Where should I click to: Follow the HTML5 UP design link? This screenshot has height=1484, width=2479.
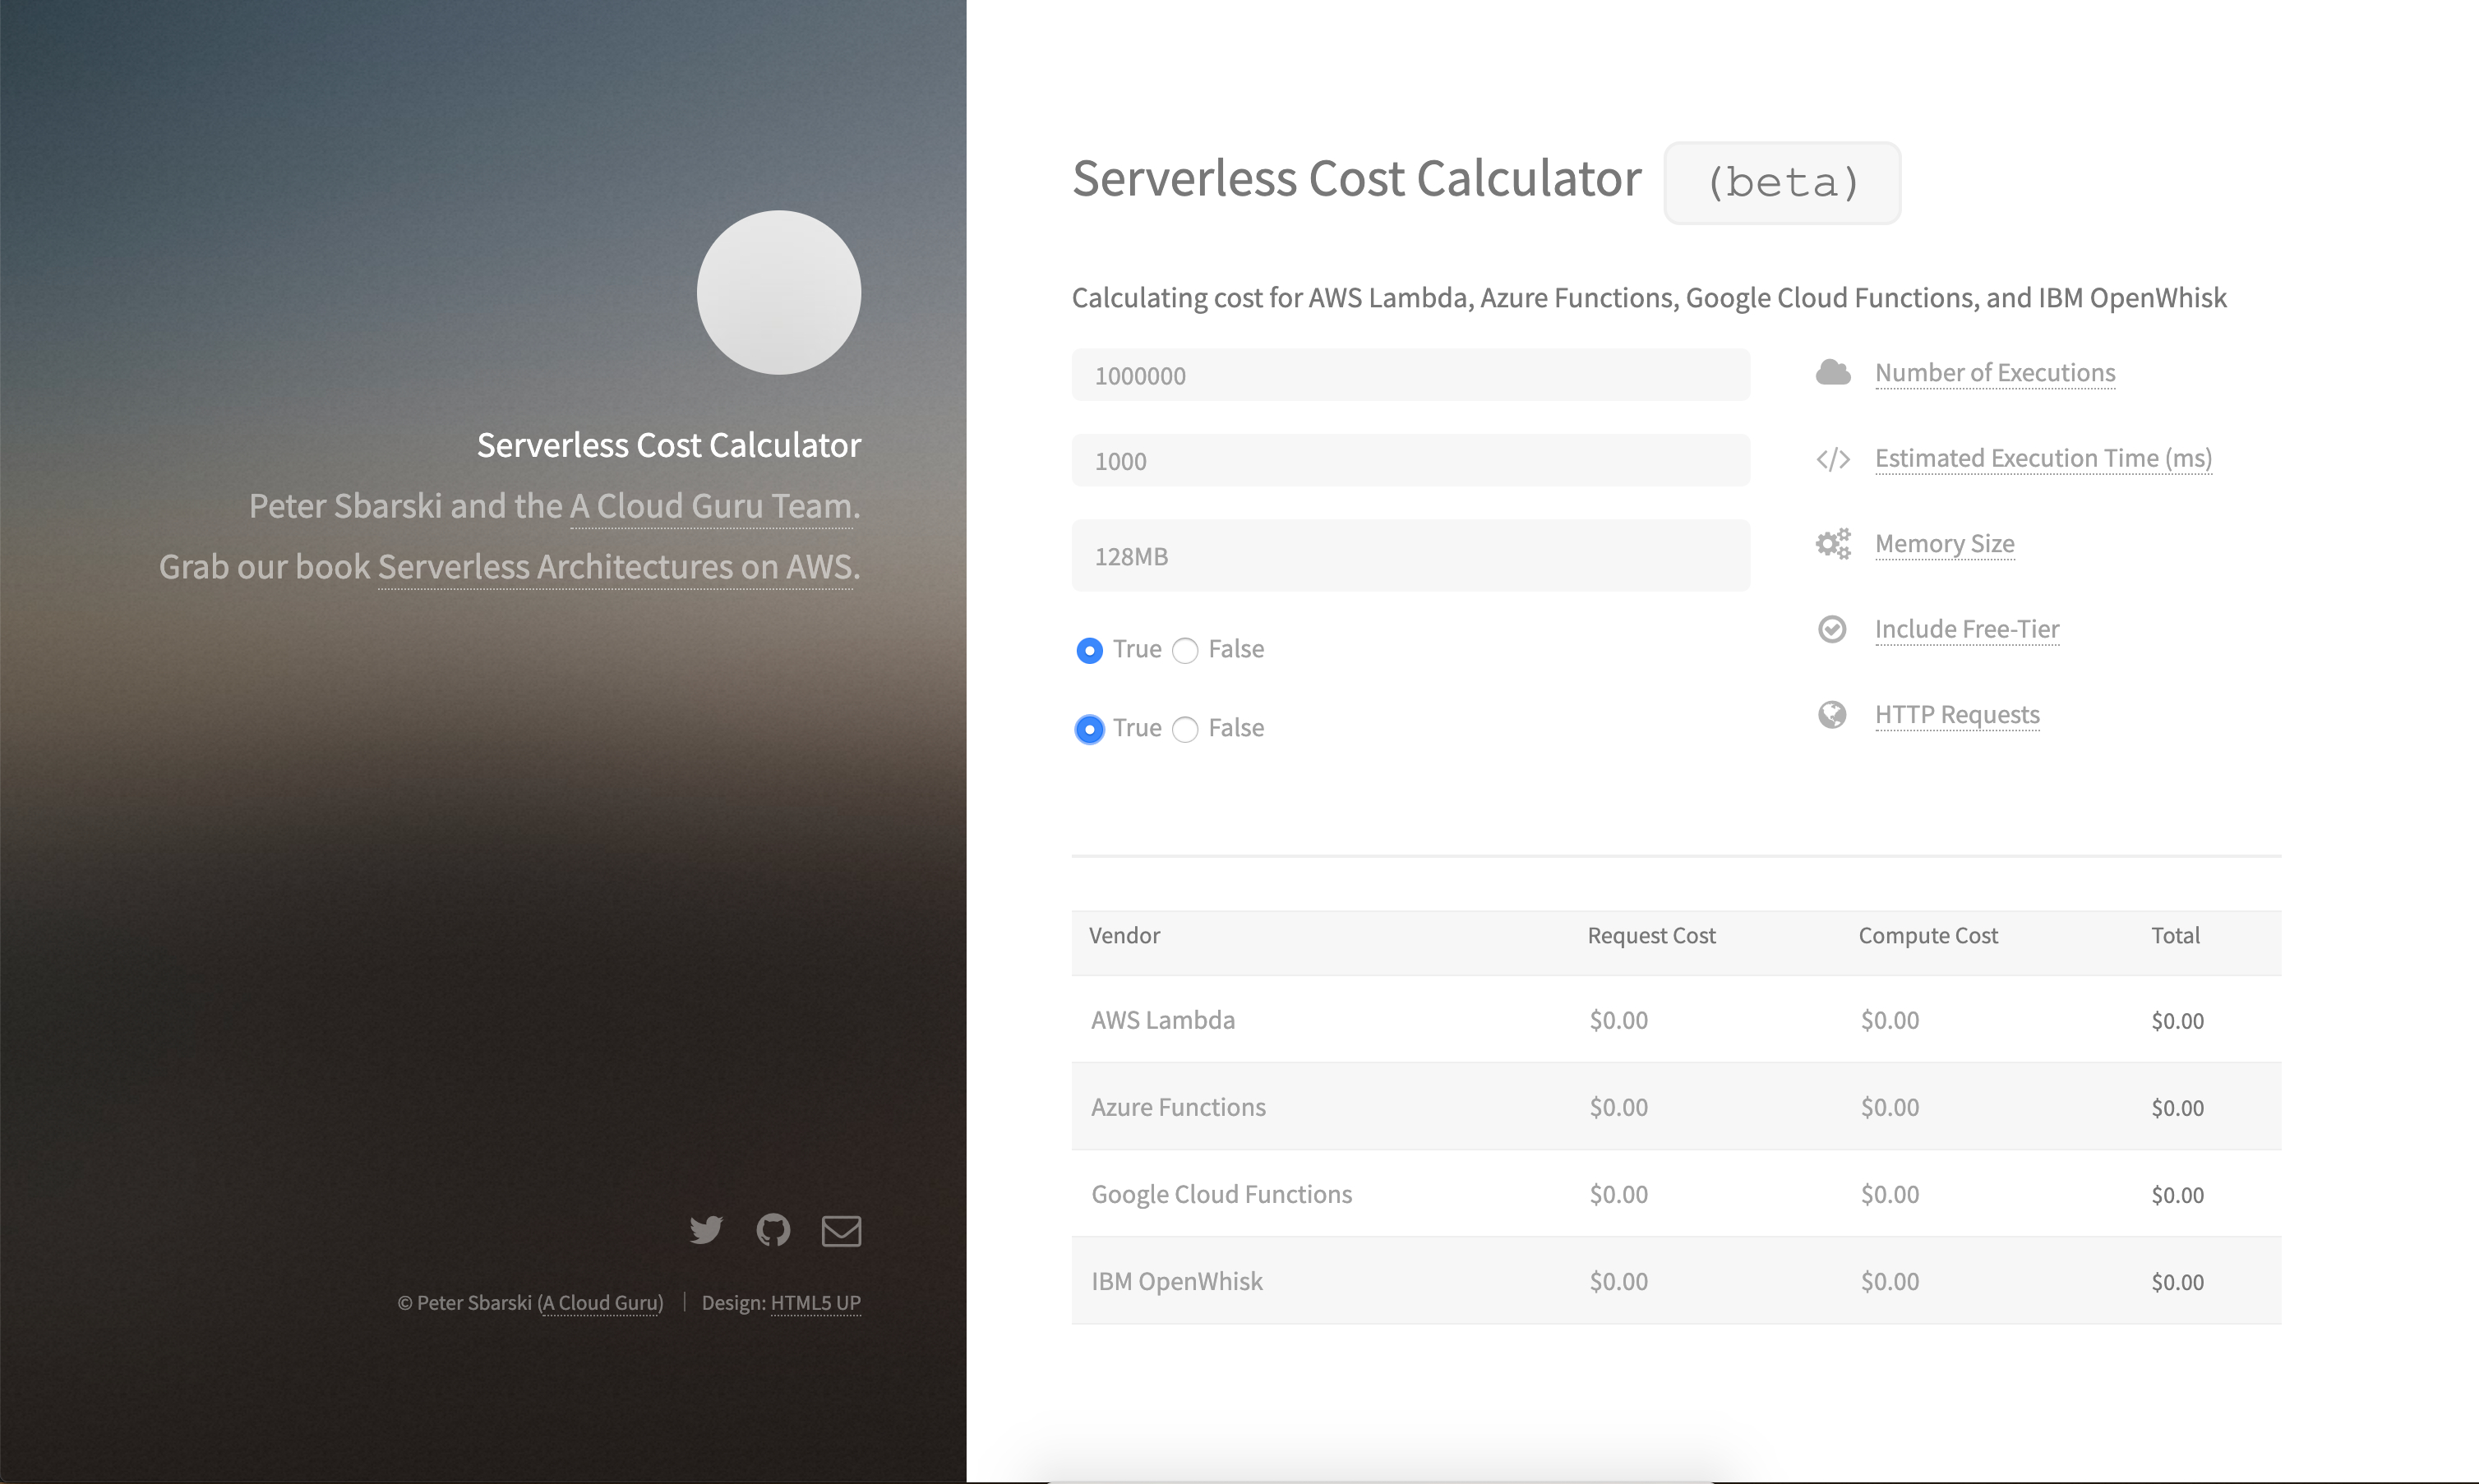[815, 1303]
